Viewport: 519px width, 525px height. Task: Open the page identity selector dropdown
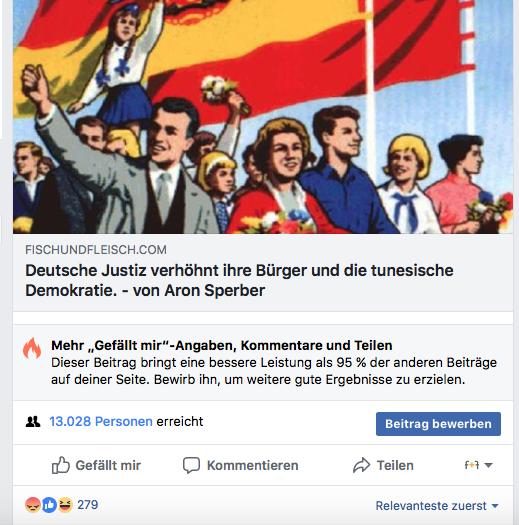pyautogui.click(x=478, y=465)
